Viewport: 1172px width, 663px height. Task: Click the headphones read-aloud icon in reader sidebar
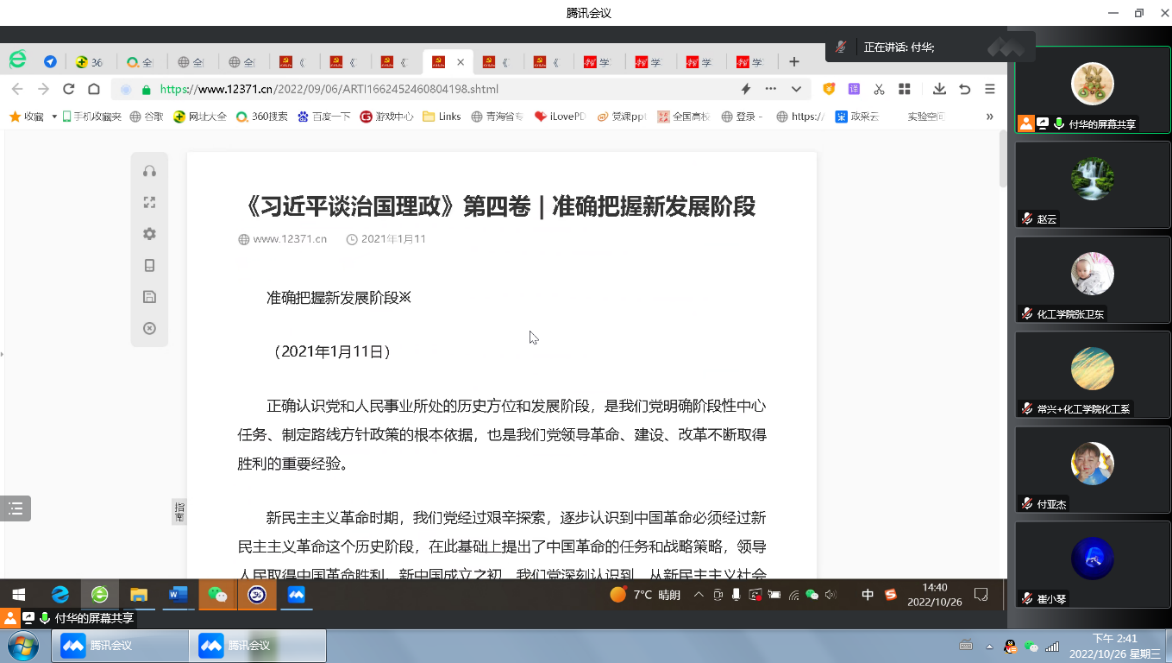(x=149, y=171)
